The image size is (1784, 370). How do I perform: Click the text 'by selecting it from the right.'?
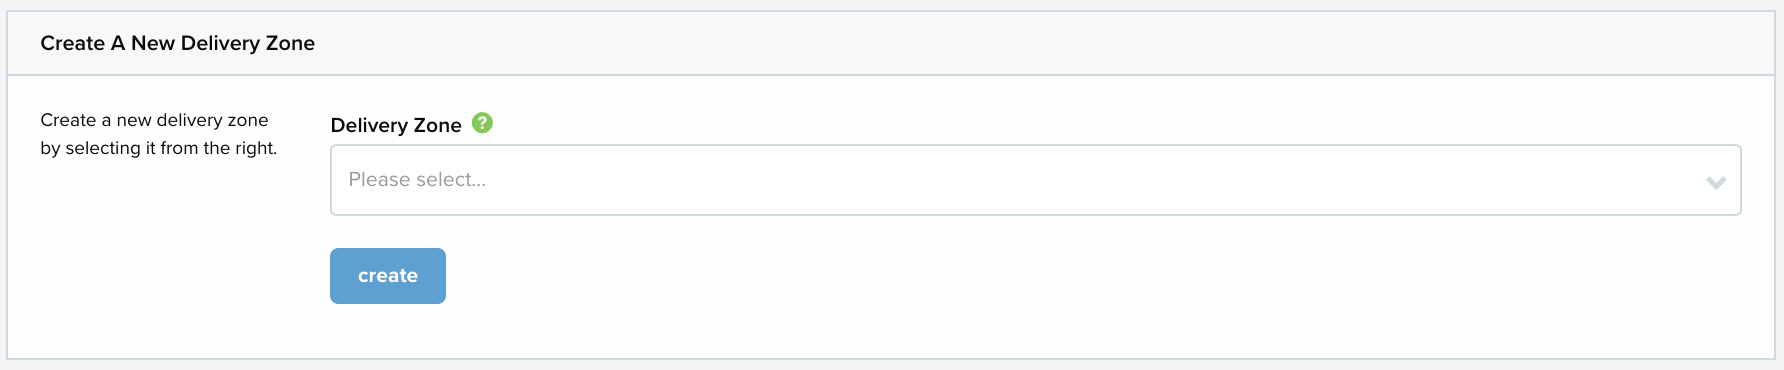click(159, 148)
